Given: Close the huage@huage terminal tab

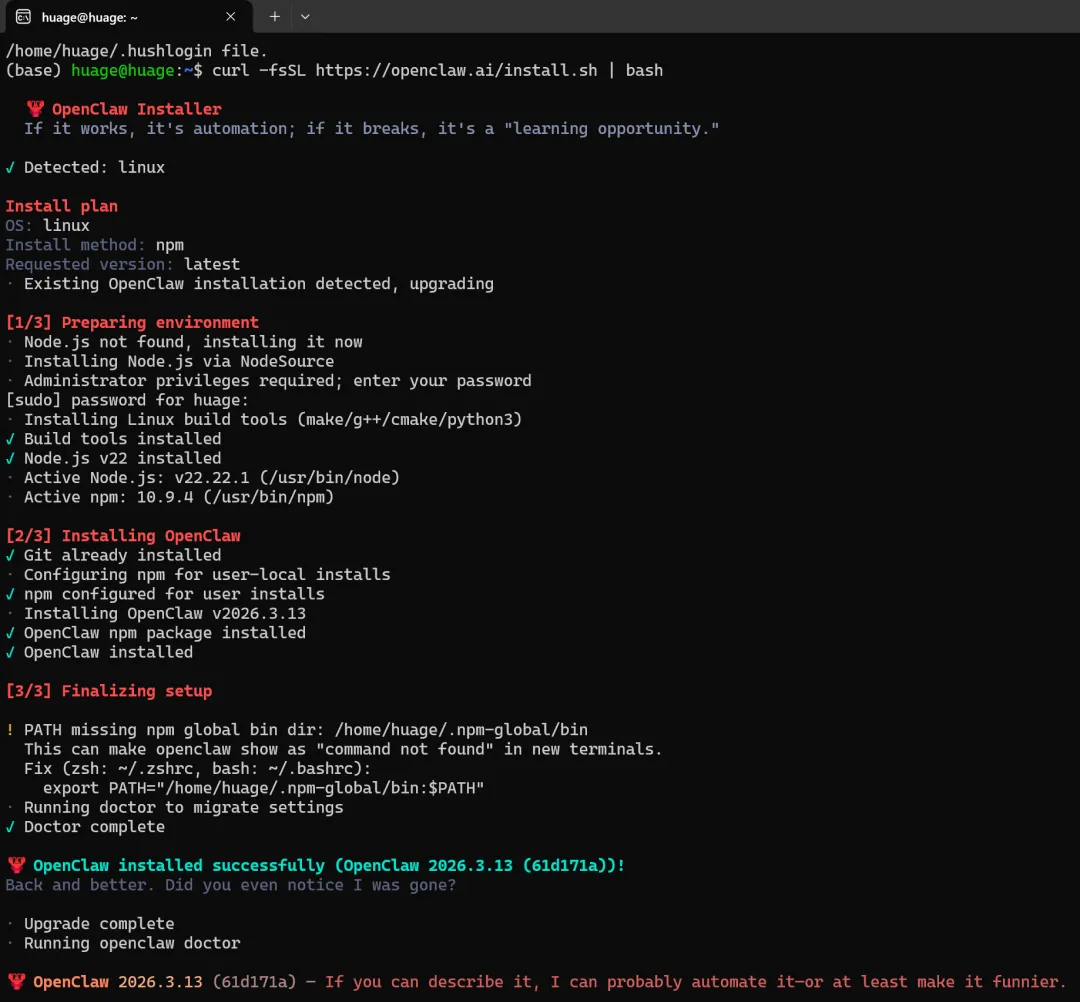Looking at the screenshot, I should (231, 17).
